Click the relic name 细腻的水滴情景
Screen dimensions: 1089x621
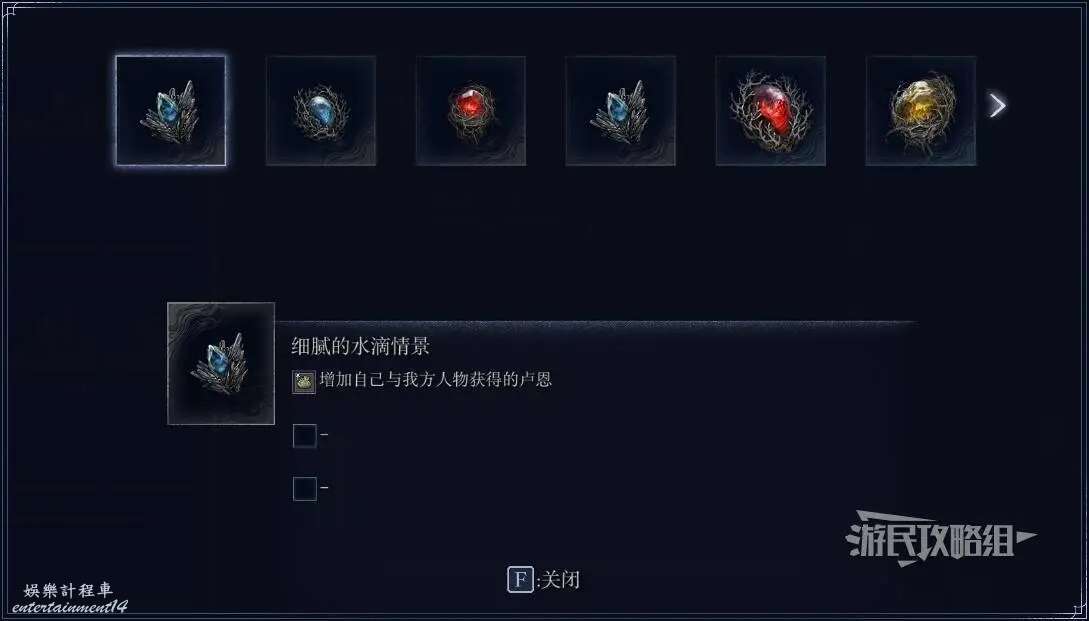click(x=360, y=346)
